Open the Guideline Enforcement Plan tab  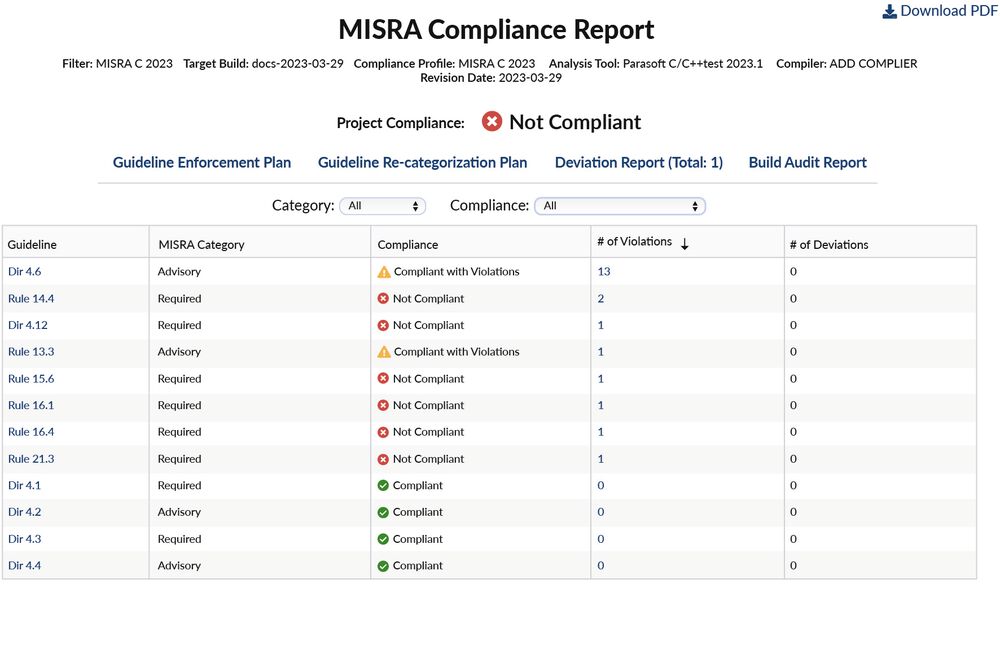click(x=202, y=162)
